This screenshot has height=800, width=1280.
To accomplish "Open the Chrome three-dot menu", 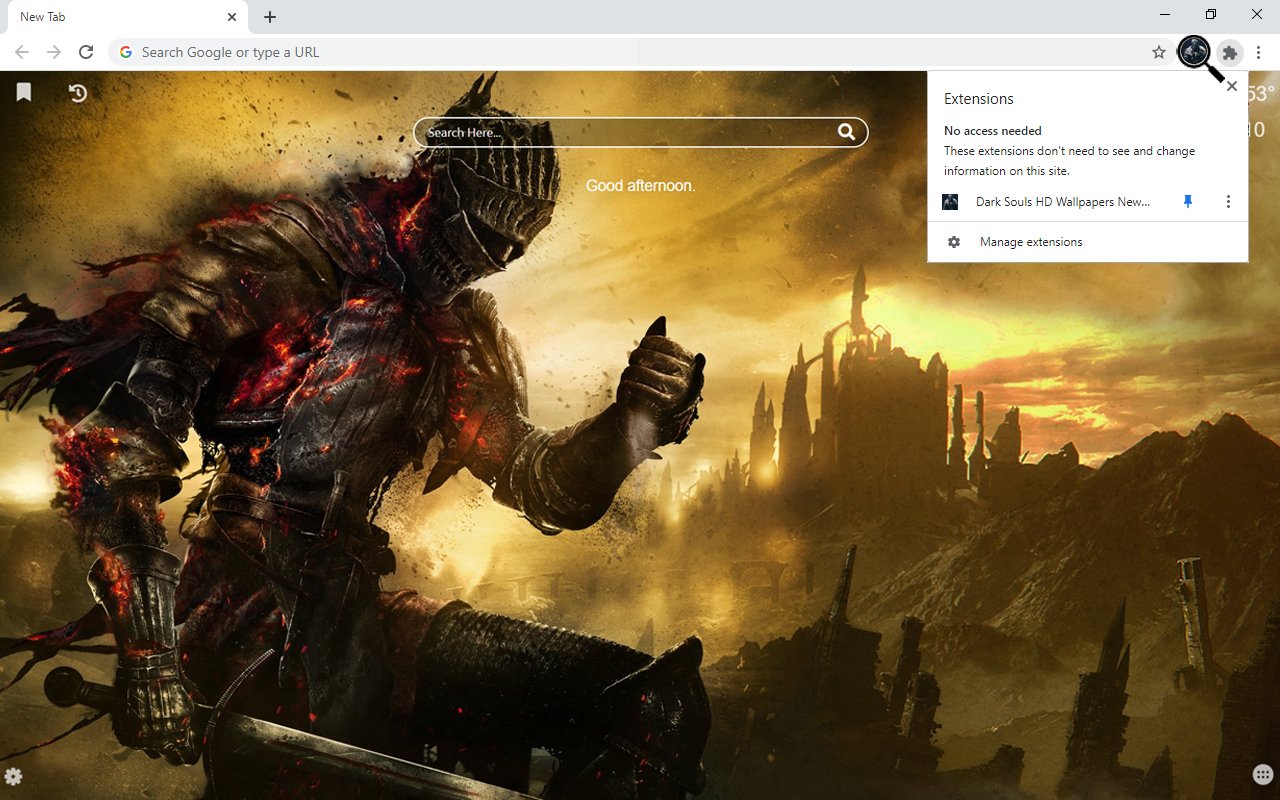I will click(1260, 52).
